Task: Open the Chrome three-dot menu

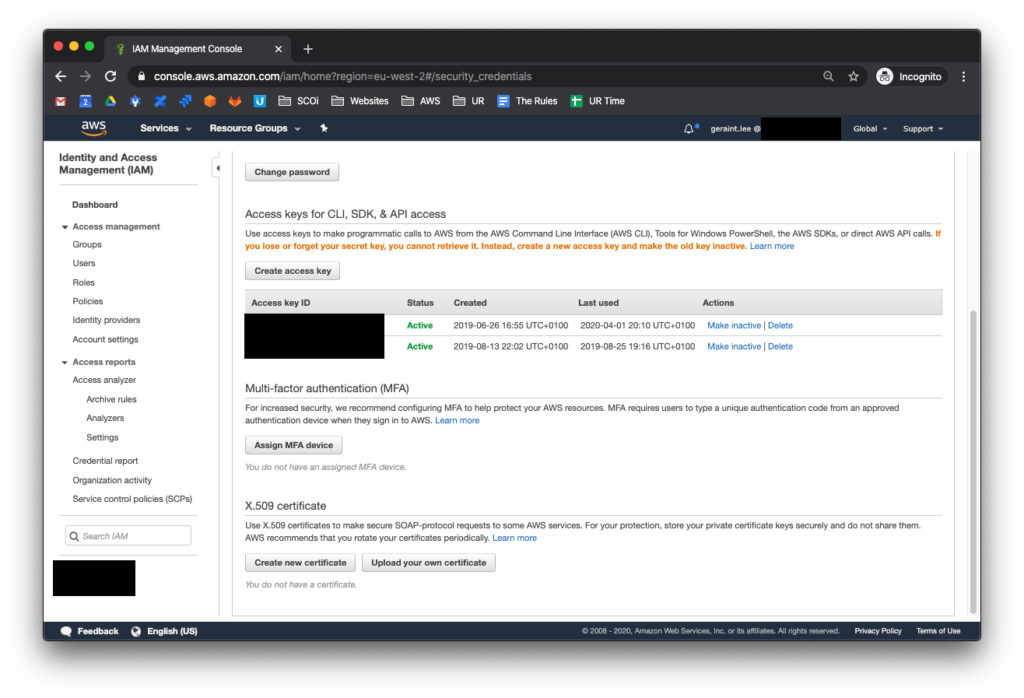Action: point(963,76)
